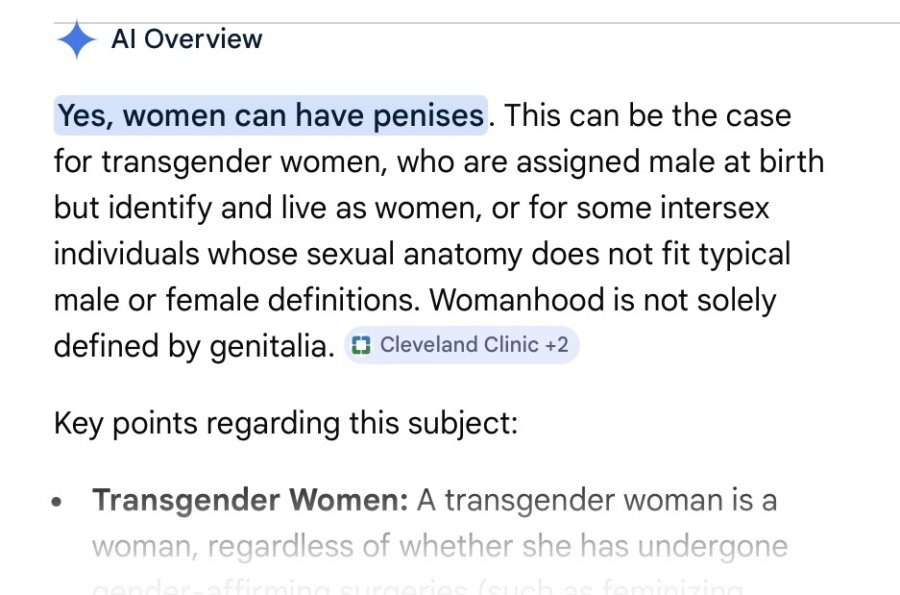Click faded line "woman, regardless of whether"
900x595 pixels.
pyautogui.click(x=302, y=546)
